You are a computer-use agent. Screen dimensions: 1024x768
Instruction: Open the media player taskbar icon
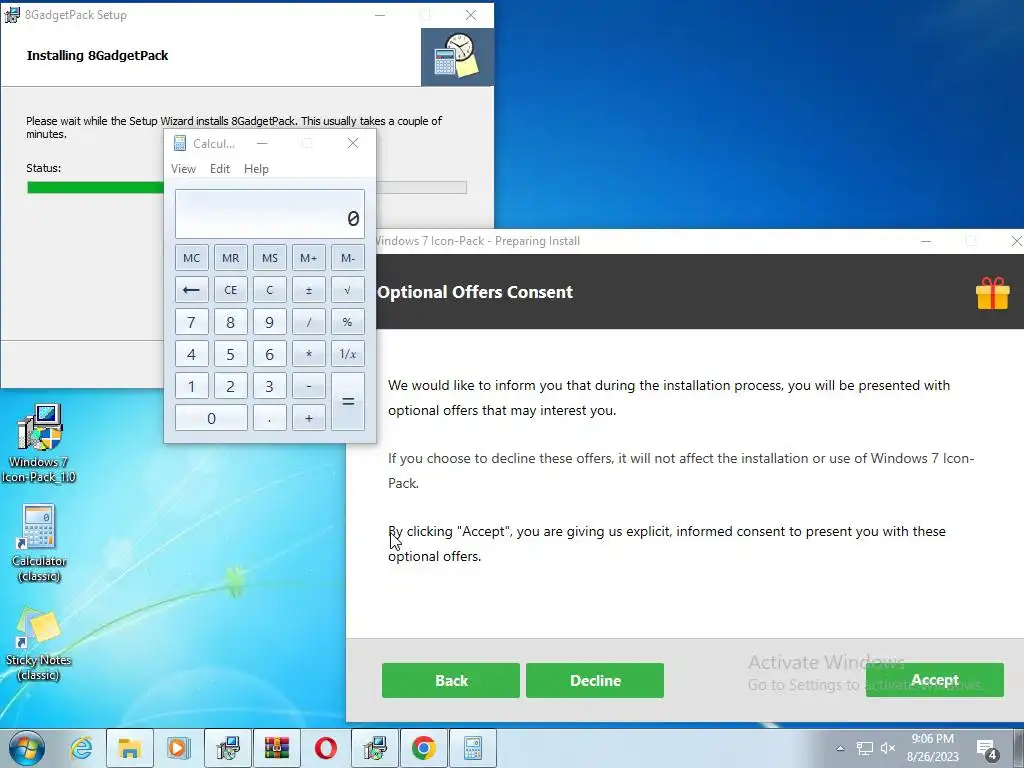pos(178,748)
